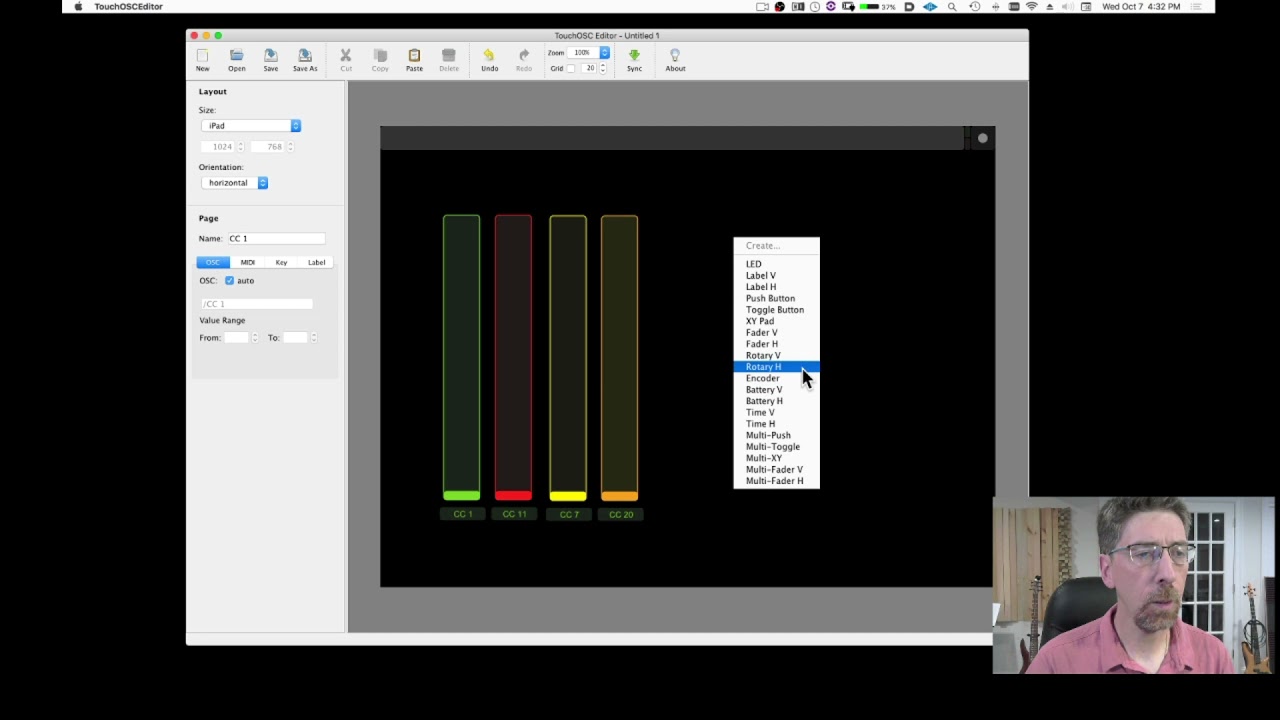This screenshot has height=720, width=1280.
Task: Click the Wi-Fi status icon
Action: coord(1032,6)
